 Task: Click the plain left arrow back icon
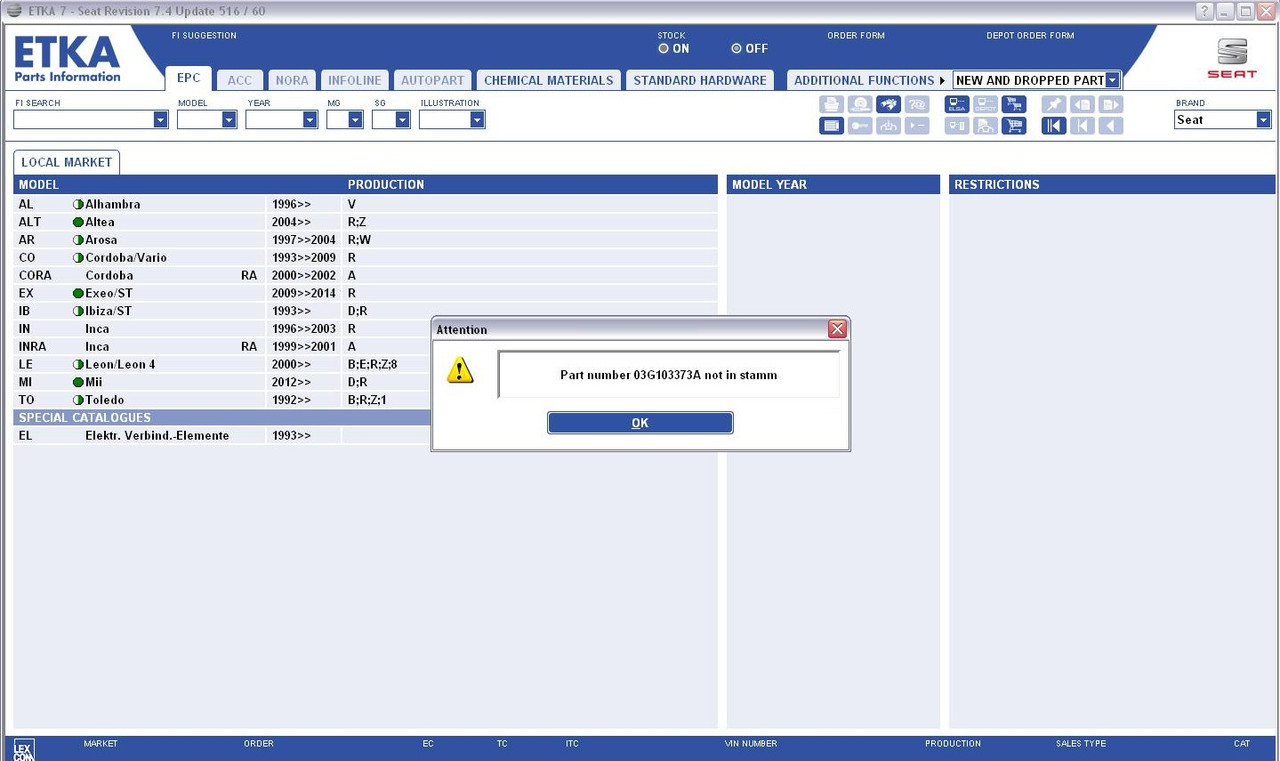coord(1111,126)
